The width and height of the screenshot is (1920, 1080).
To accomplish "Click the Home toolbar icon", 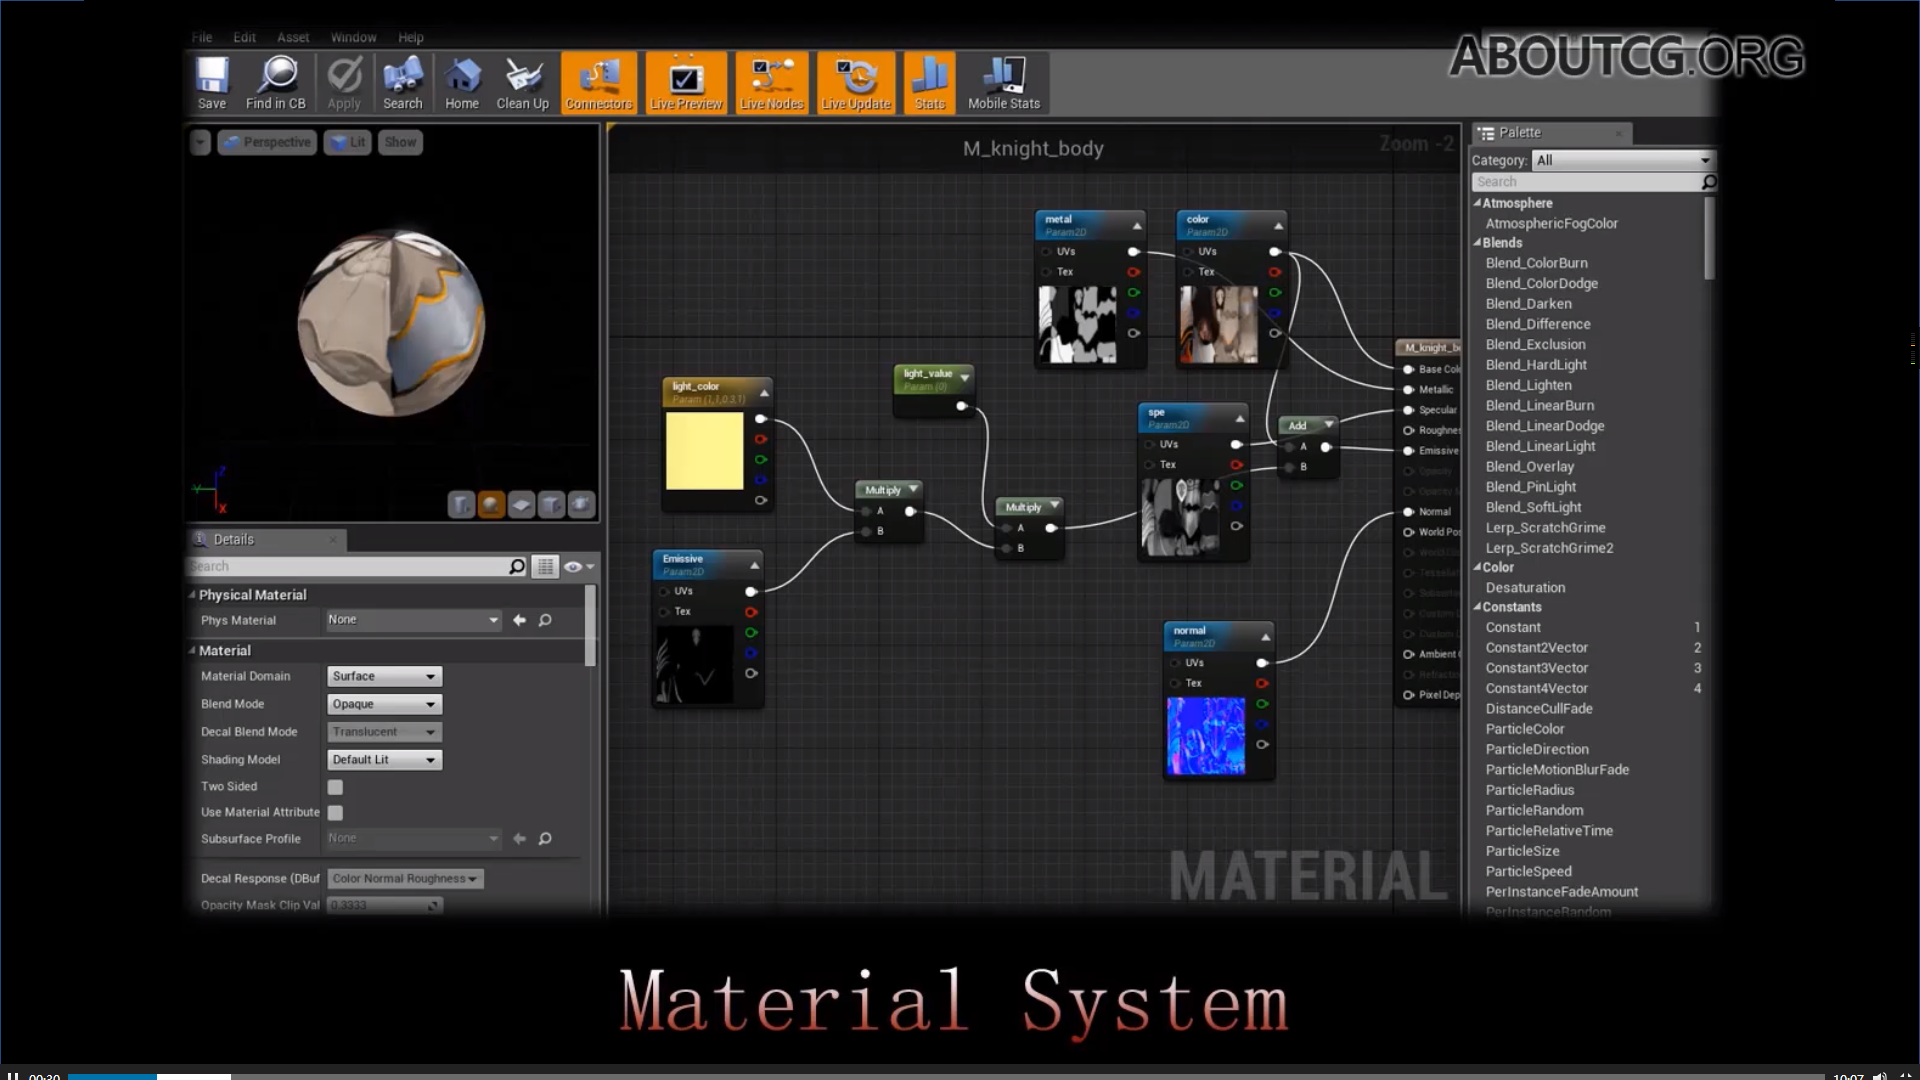I will coord(462,83).
